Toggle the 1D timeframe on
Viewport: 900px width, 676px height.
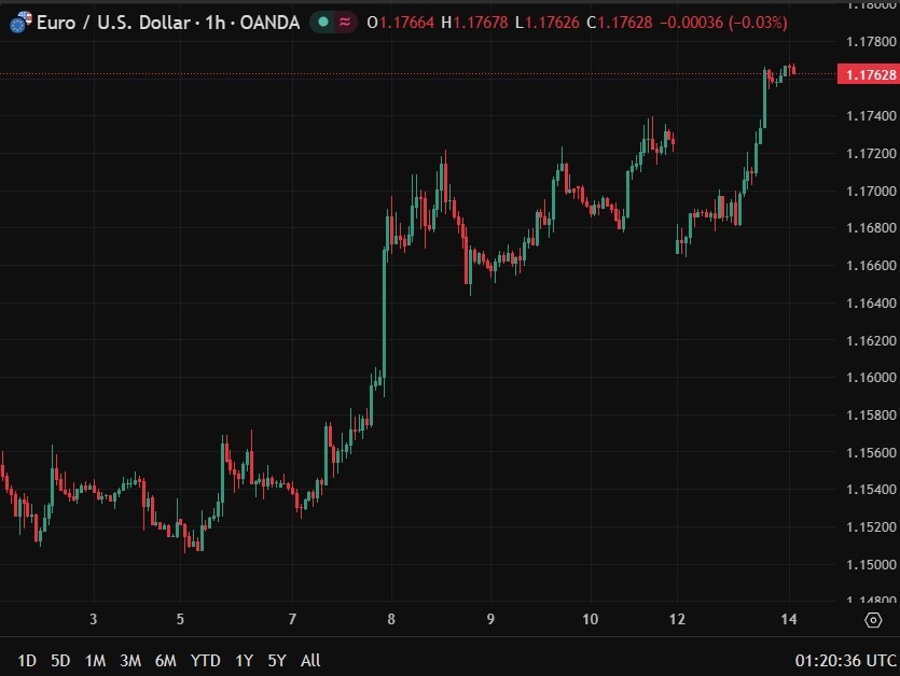pyautogui.click(x=27, y=661)
